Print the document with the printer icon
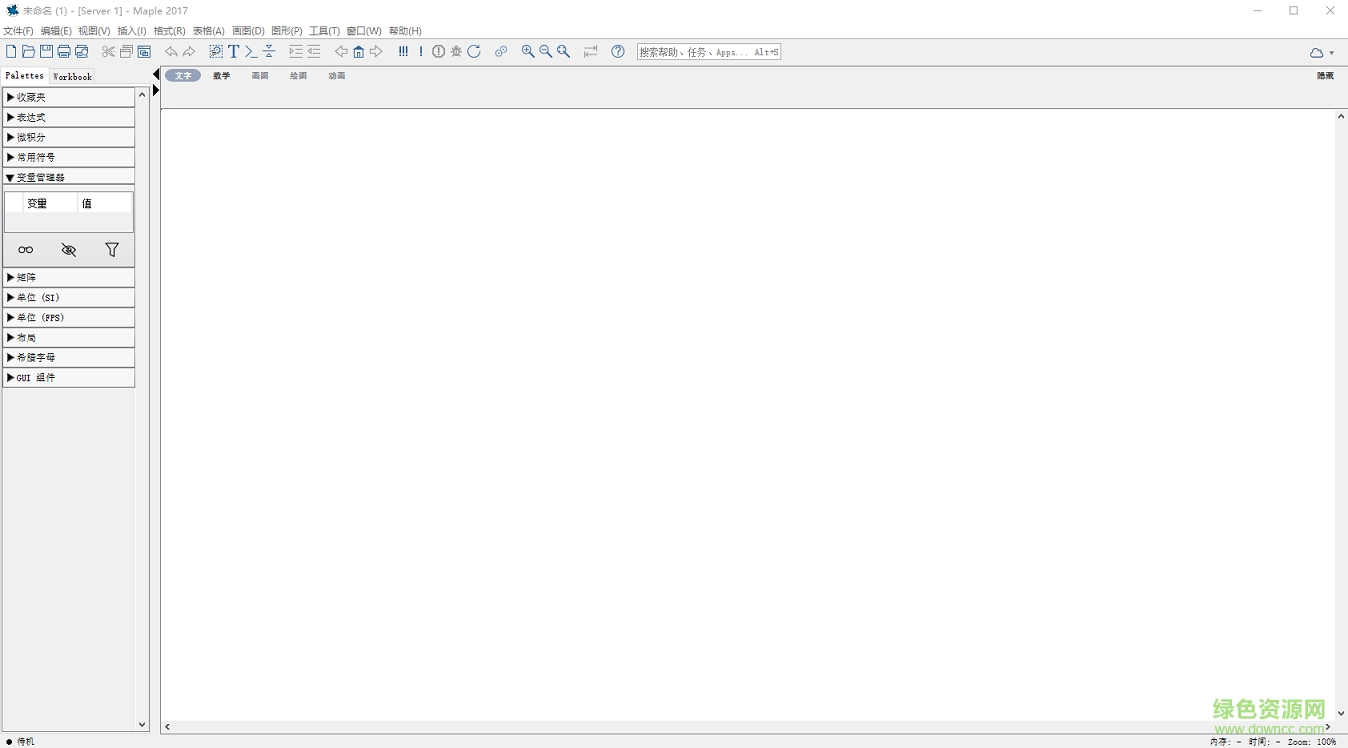This screenshot has width=1348, height=748. pos(64,52)
